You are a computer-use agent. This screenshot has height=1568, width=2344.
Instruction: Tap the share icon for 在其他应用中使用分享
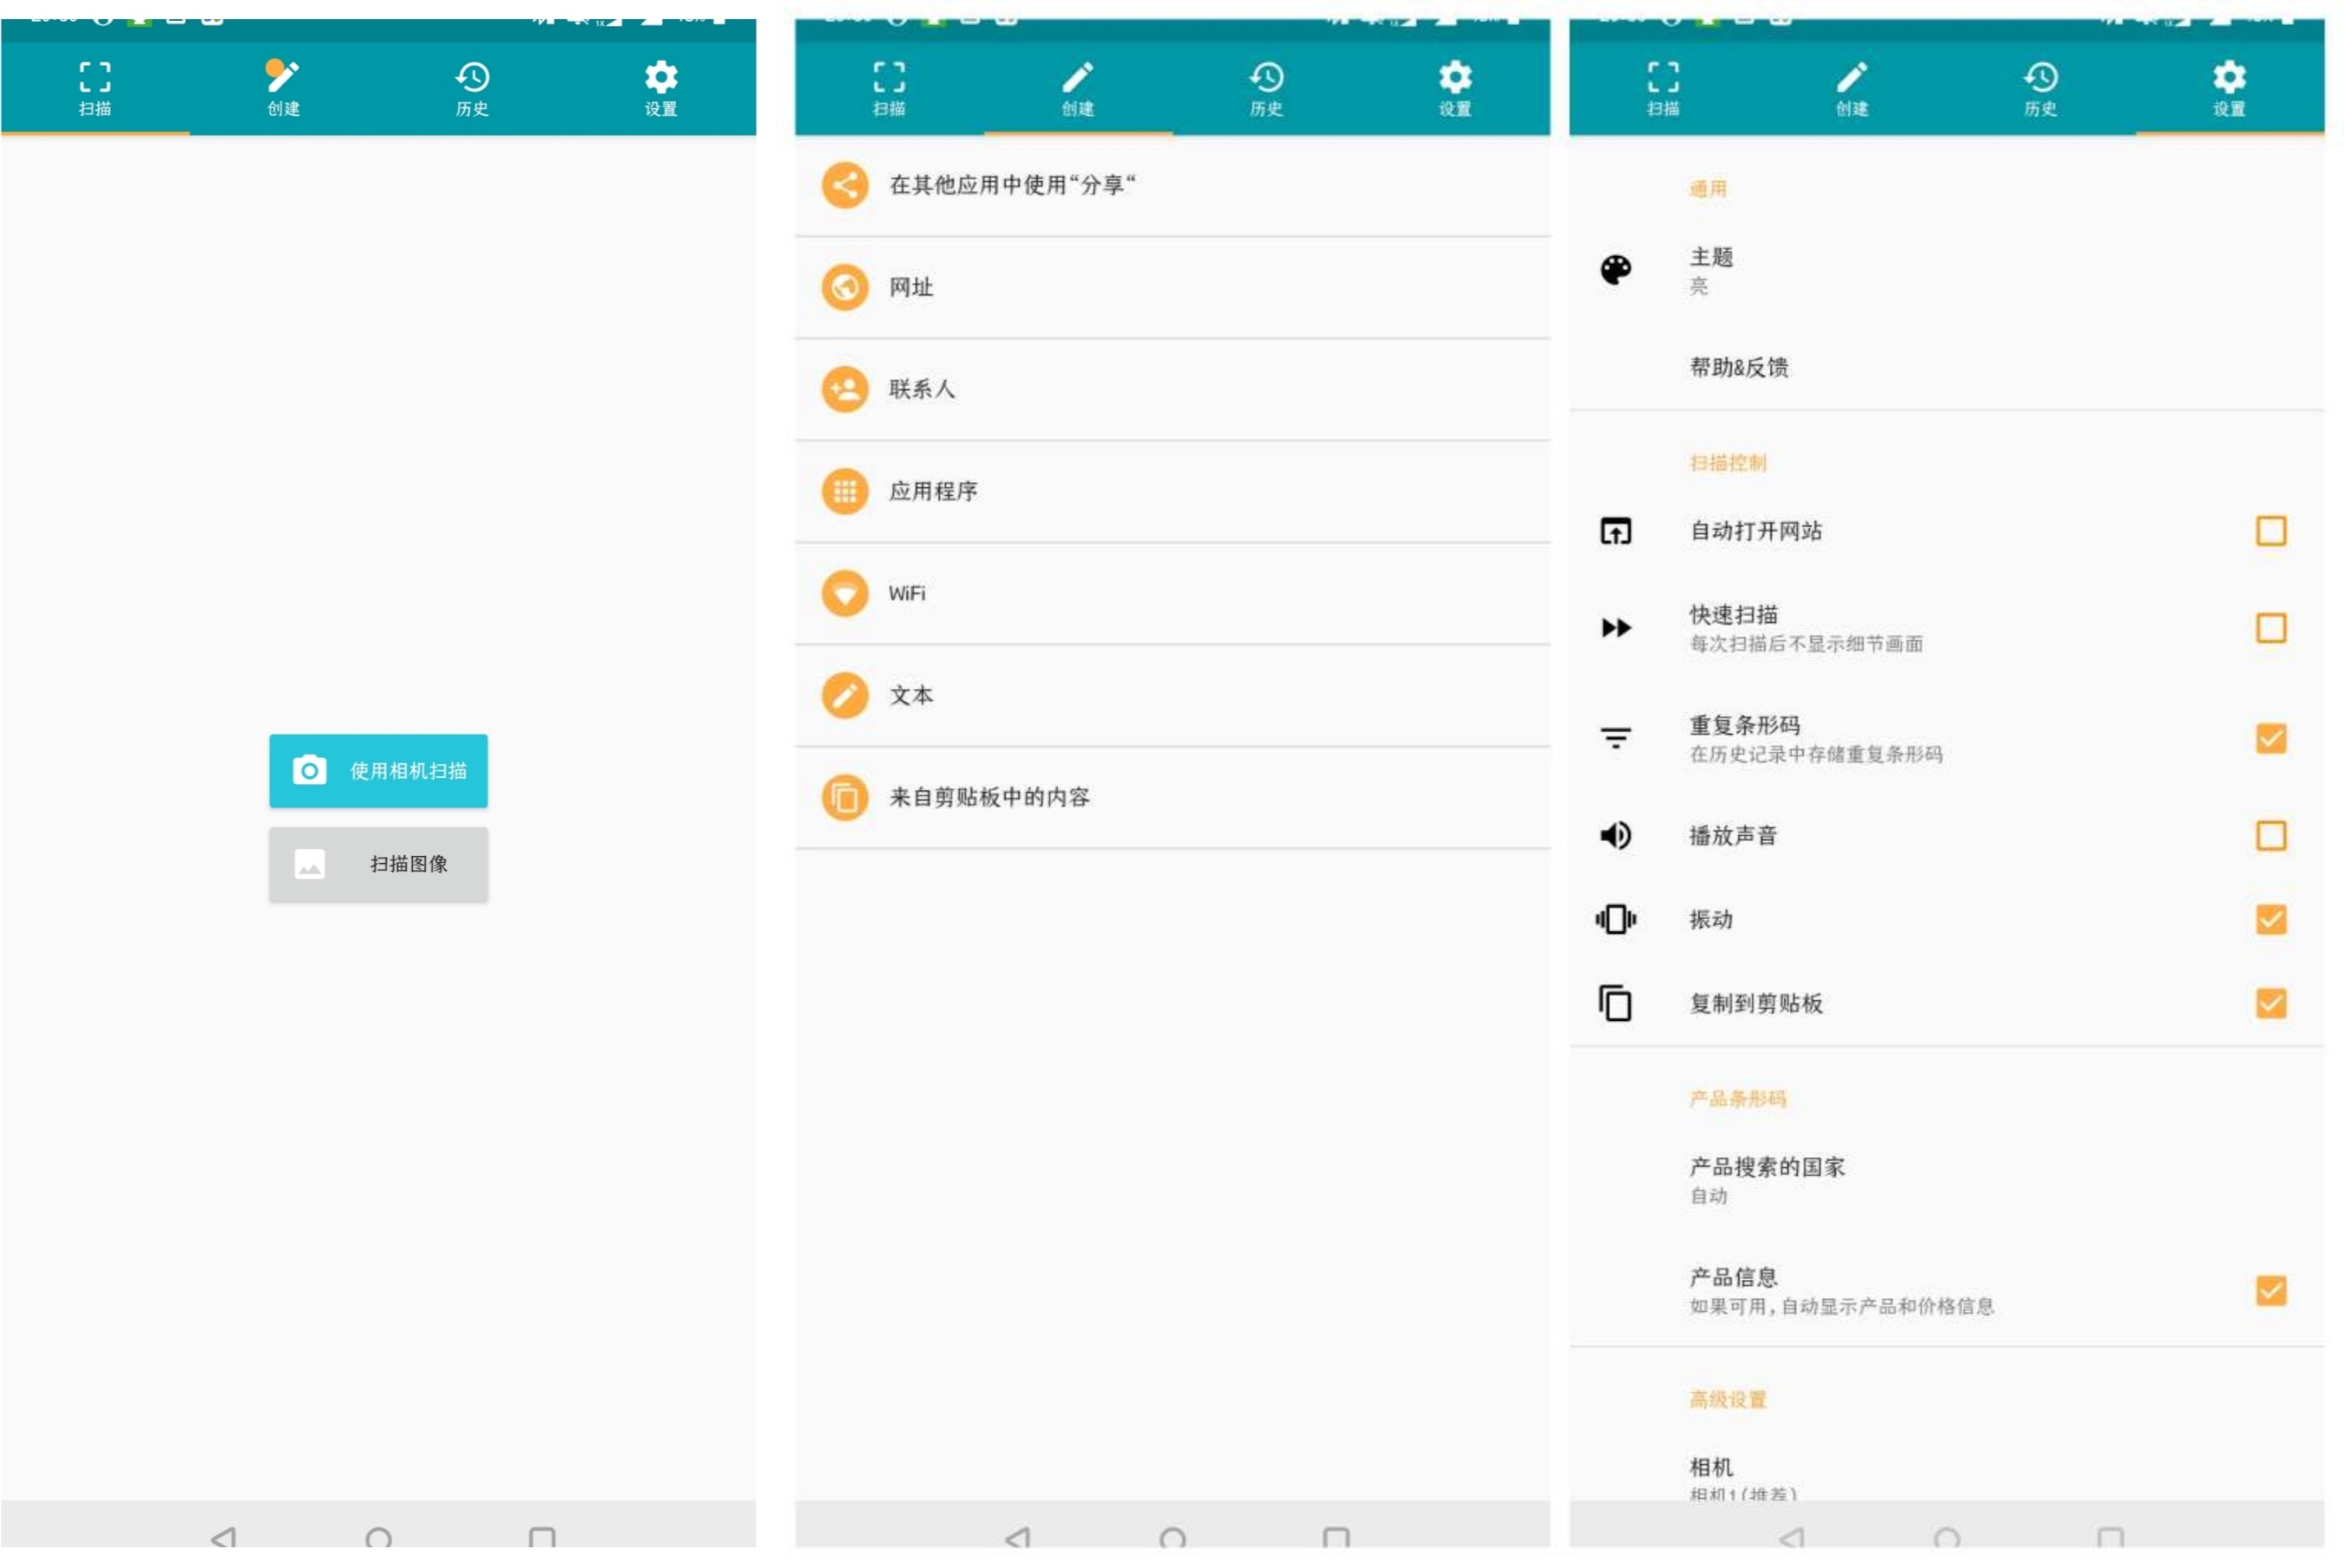click(x=845, y=185)
